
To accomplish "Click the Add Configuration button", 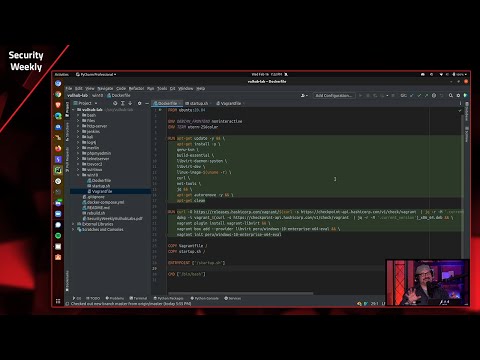I will click(334, 96).
